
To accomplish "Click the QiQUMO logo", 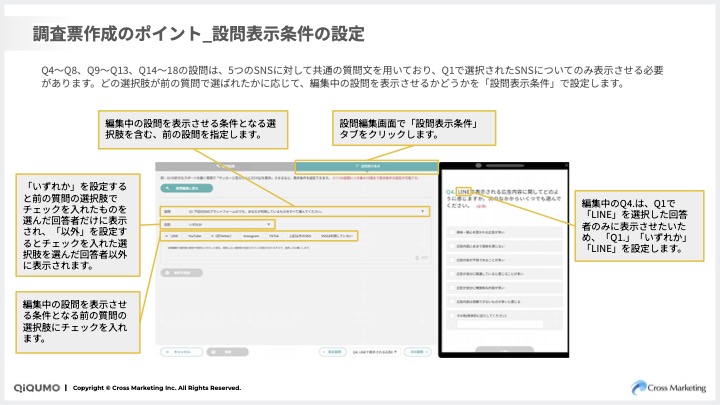I will coord(37,388).
